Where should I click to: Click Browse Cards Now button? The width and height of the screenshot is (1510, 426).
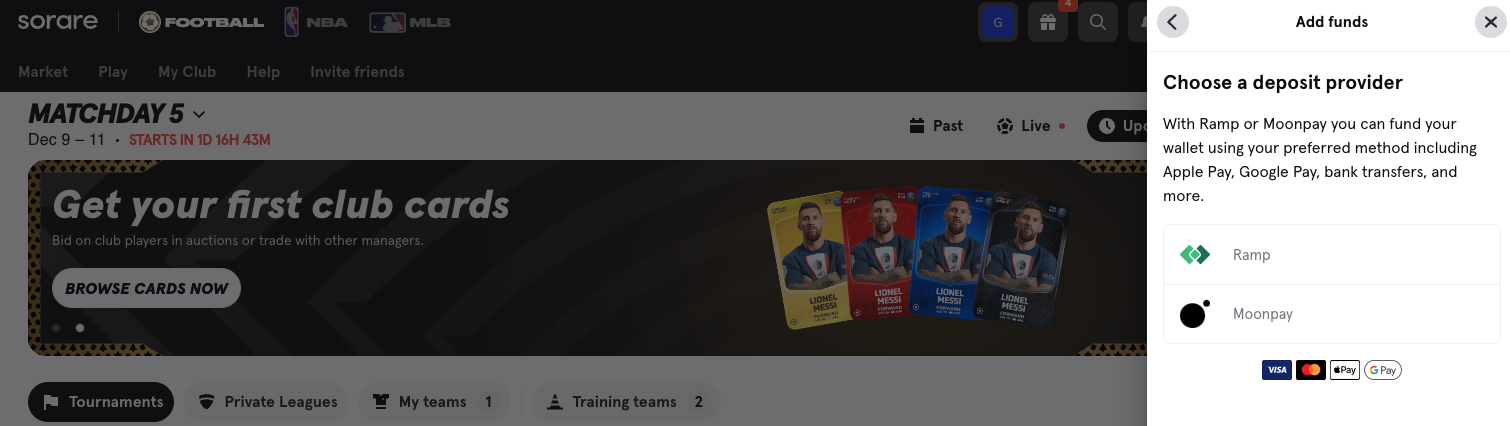point(147,288)
